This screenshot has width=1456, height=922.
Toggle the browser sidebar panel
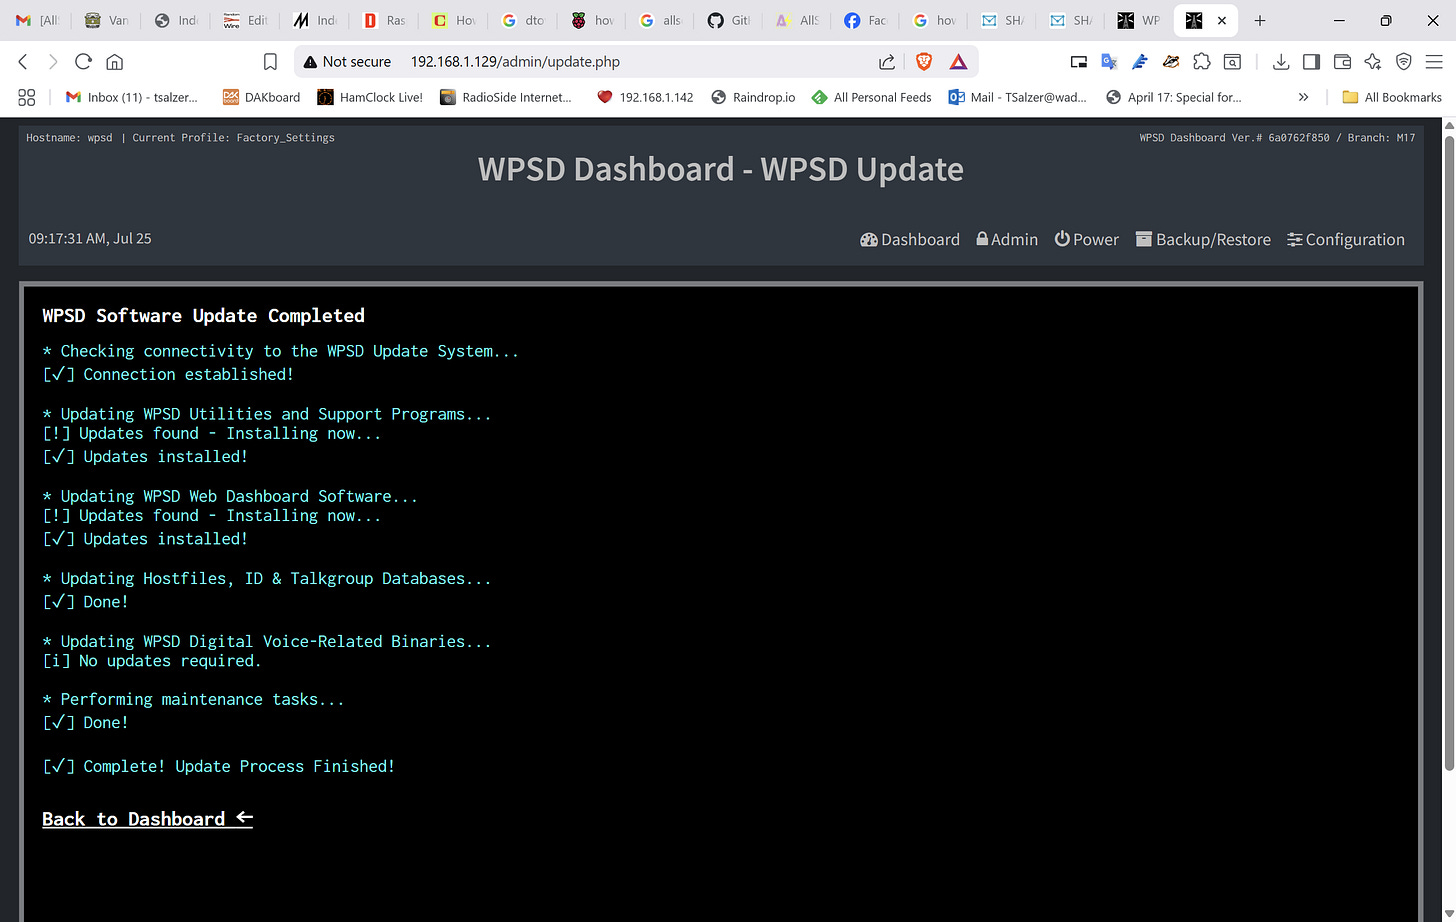1311,62
